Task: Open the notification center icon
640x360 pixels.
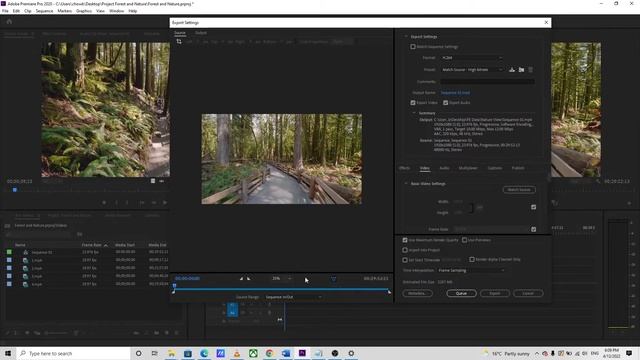Action: pos(629,353)
